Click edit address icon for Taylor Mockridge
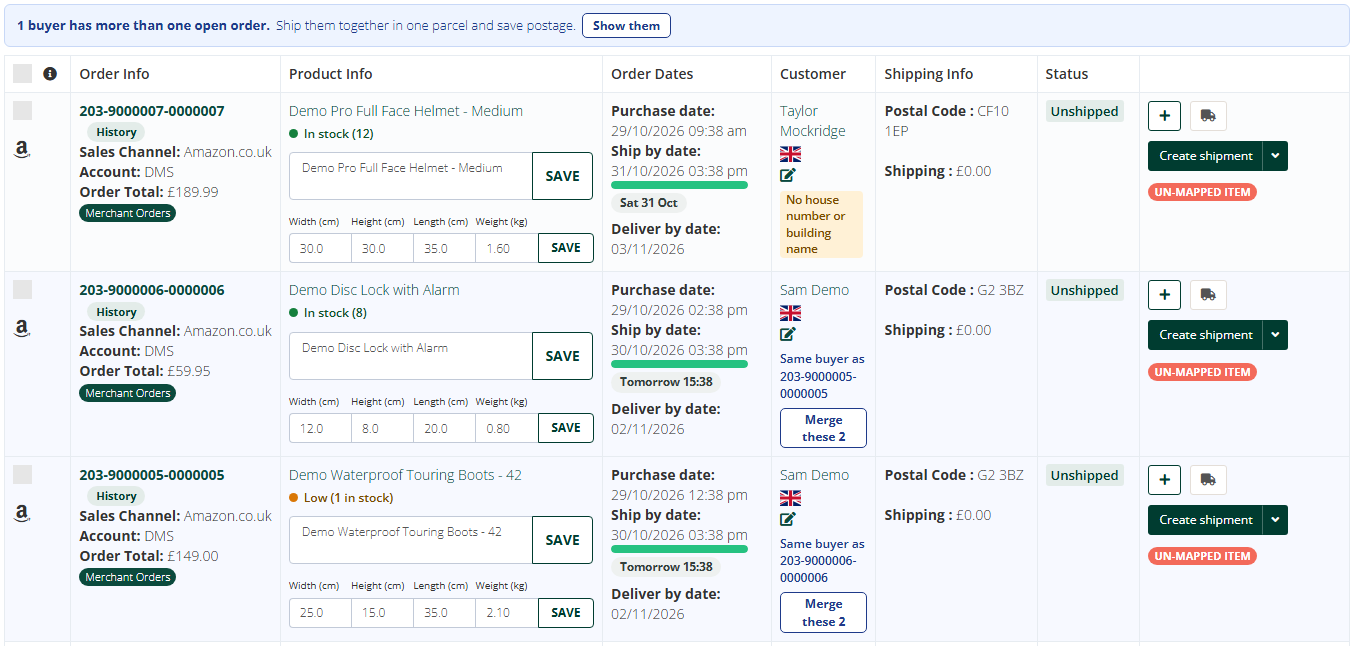The image size is (1354, 646). [788, 175]
